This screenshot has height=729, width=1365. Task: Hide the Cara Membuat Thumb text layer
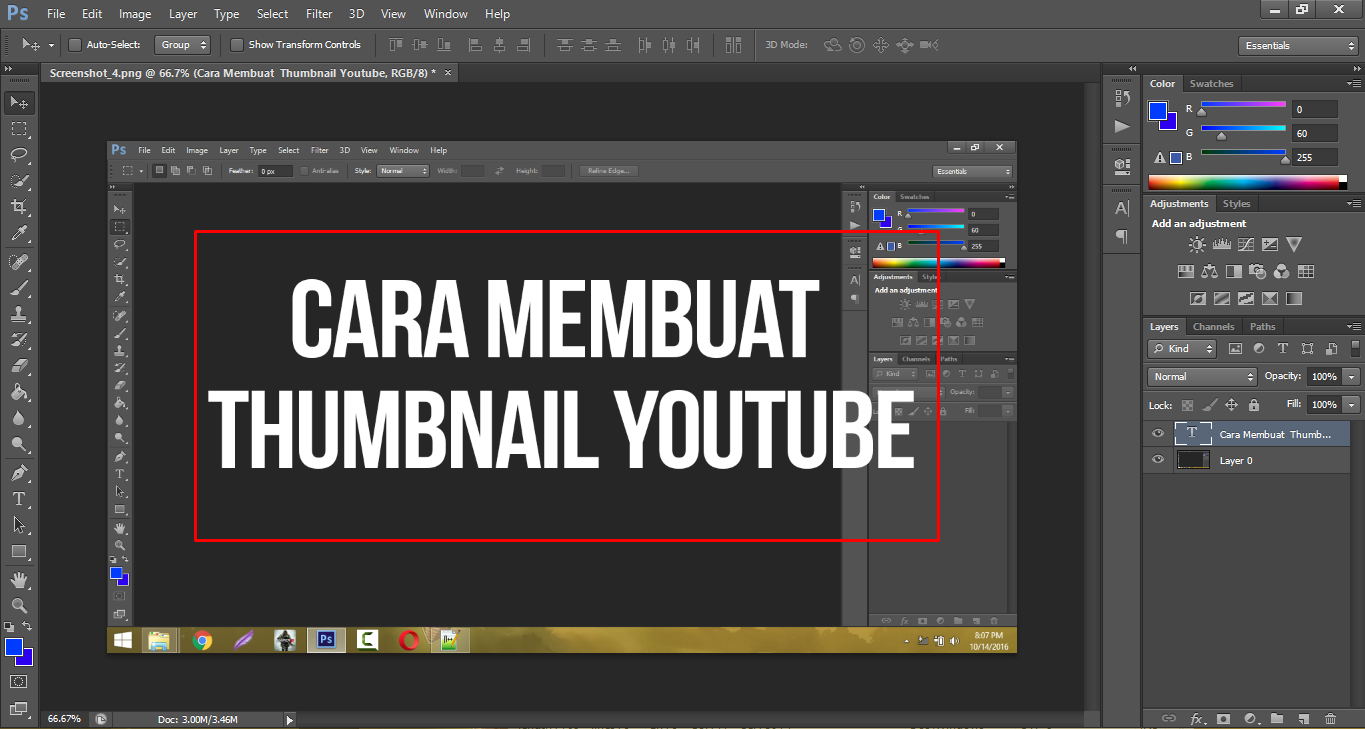click(x=1157, y=433)
